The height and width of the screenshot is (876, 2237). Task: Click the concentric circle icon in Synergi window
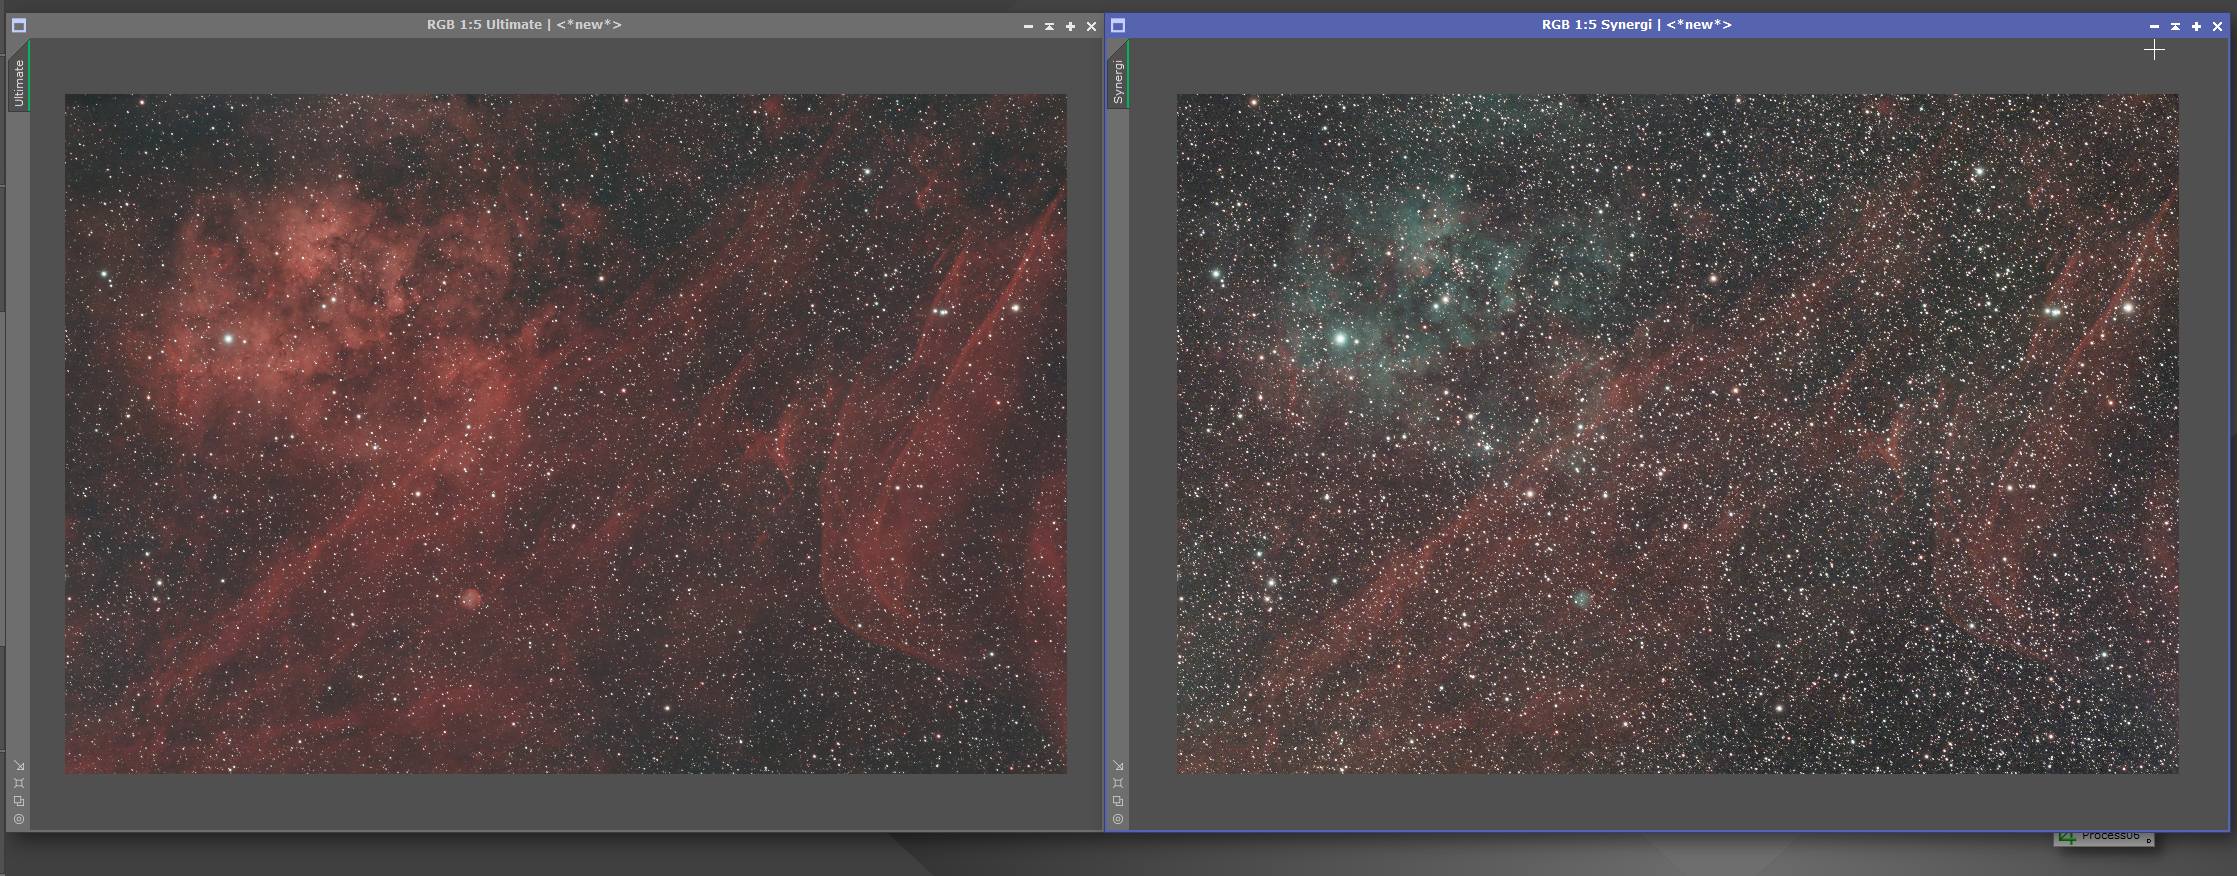click(1118, 819)
